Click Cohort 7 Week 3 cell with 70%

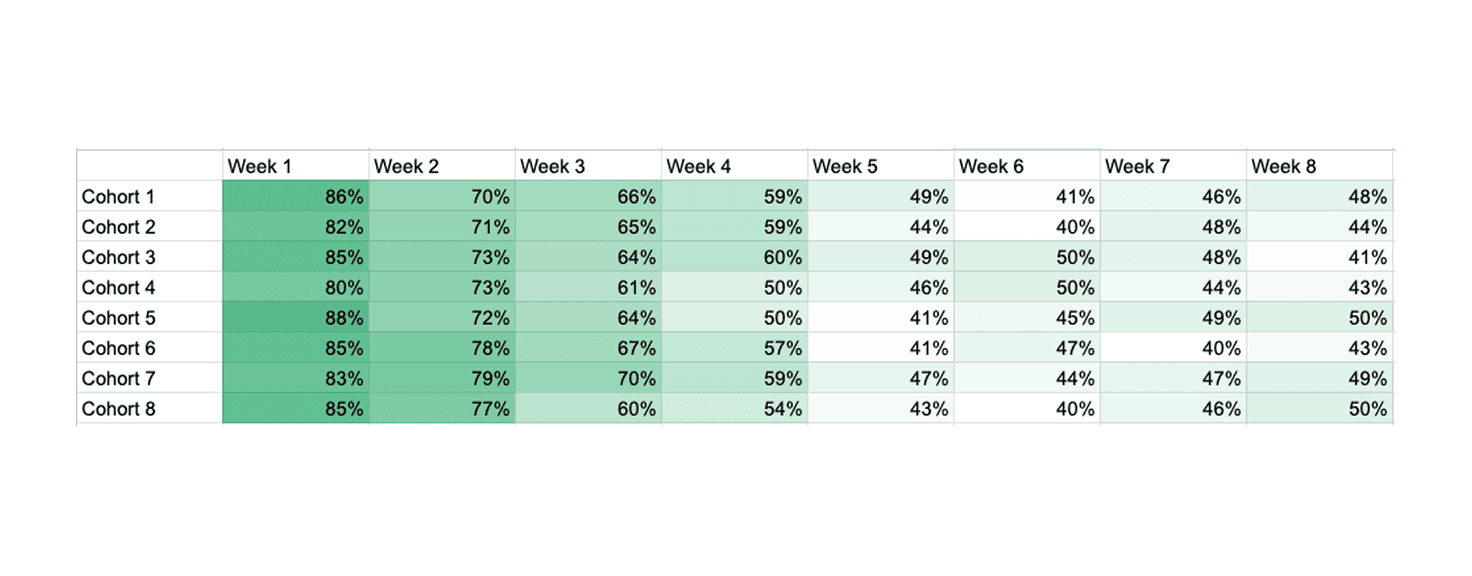(x=588, y=379)
